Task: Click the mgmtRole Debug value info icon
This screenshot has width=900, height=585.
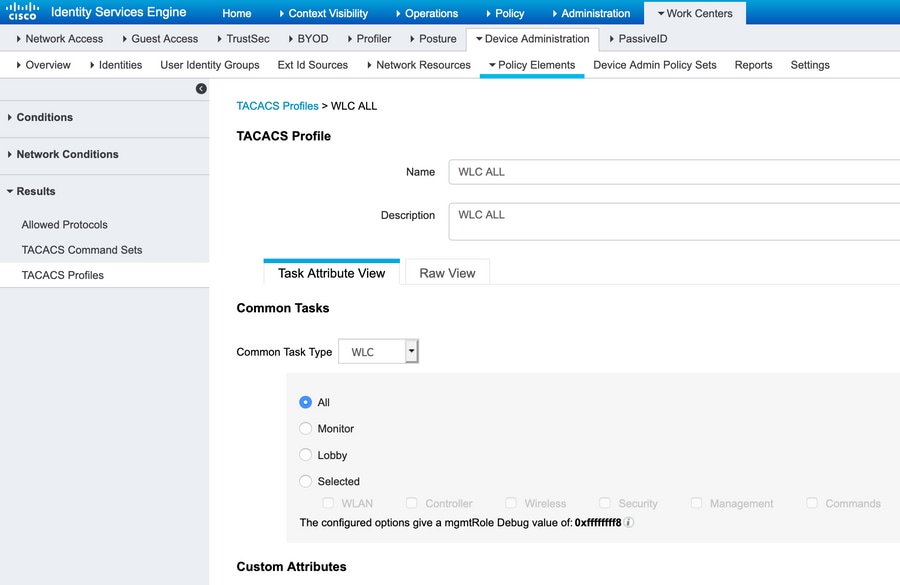Action: [629, 522]
